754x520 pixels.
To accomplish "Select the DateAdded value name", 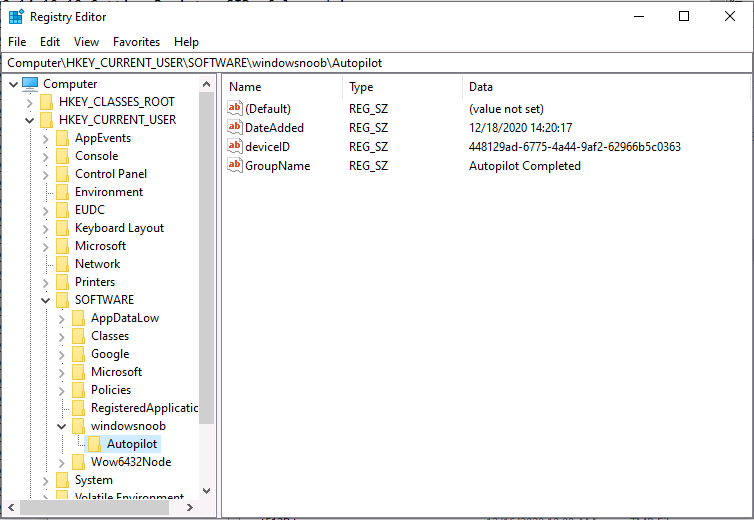I will click(x=275, y=128).
